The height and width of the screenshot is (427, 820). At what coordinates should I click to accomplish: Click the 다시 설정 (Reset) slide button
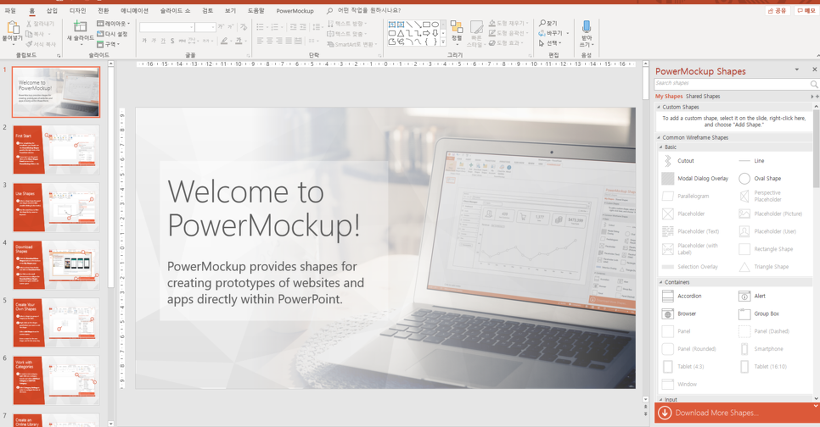112,34
